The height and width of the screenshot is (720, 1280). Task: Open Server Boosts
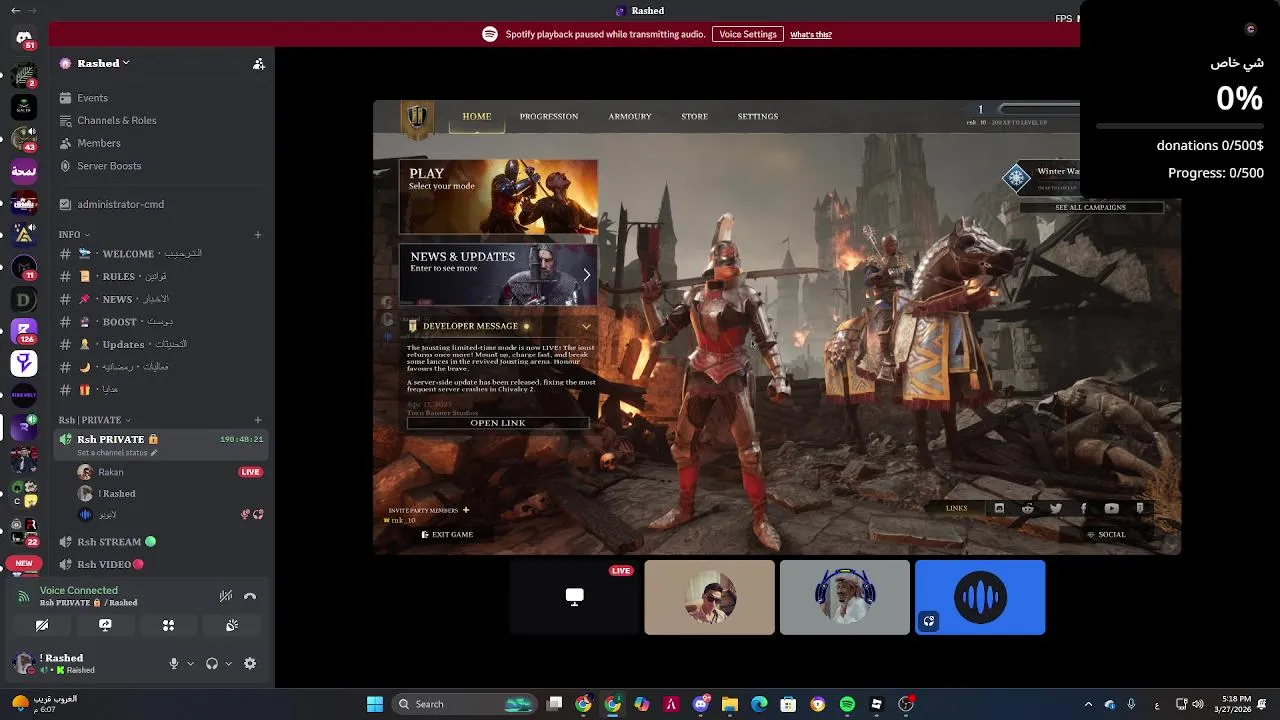[x=162, y=166]
